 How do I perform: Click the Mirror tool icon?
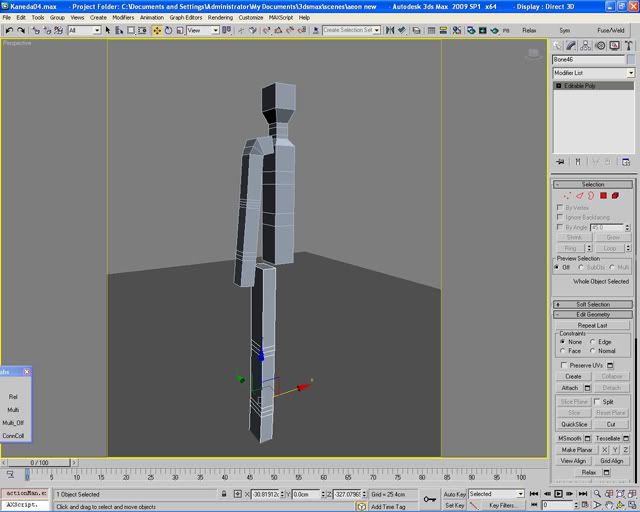click(x=390, y=30)
